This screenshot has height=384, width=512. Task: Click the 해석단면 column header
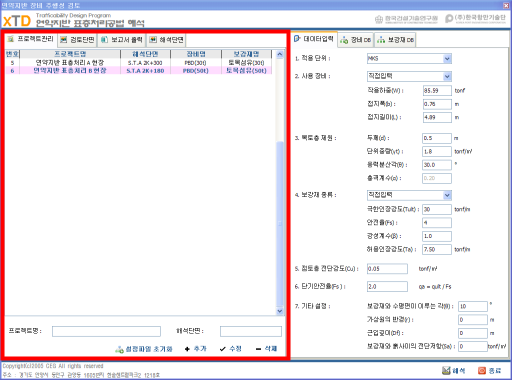pos(145,54)
